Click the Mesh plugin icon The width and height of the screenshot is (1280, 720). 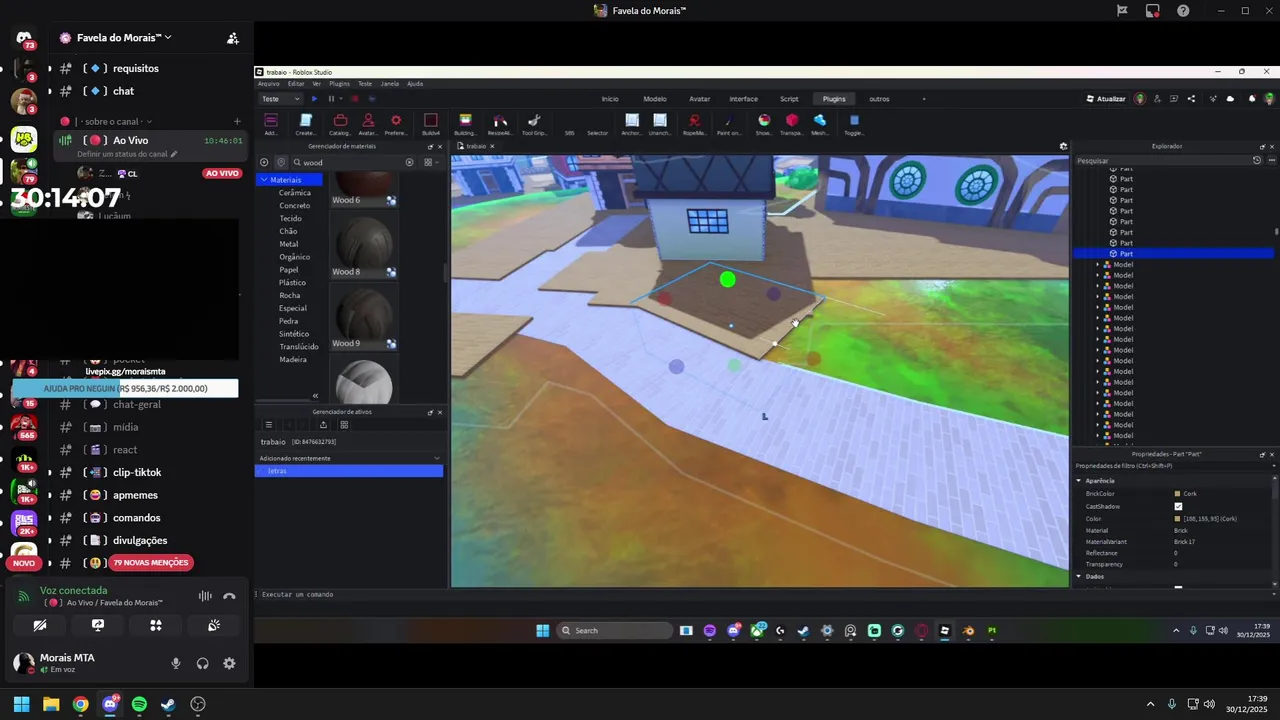point(820,121)
